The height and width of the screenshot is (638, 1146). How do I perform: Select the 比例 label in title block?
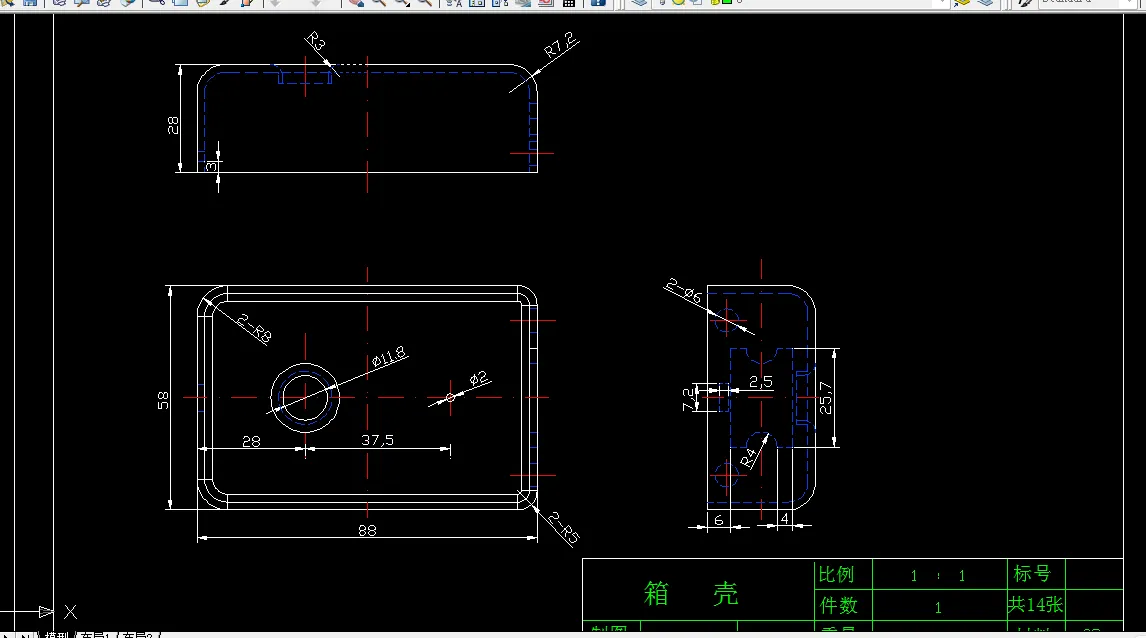coord(836,574)
